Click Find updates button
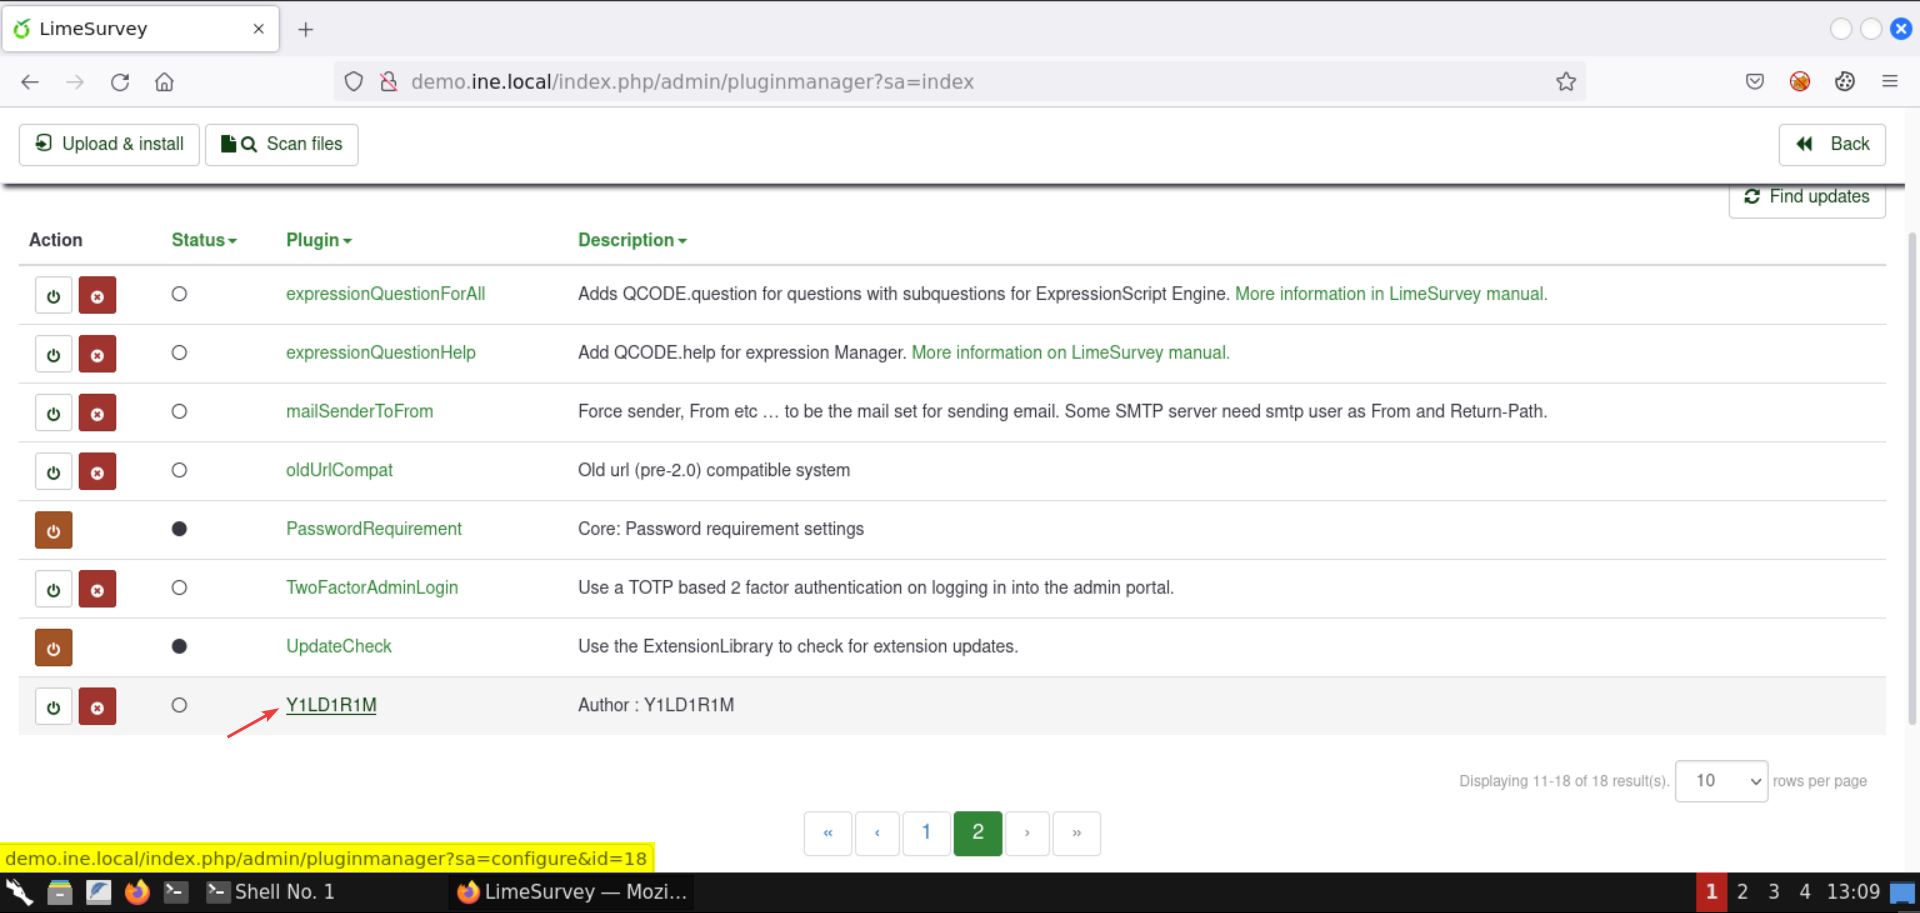Viewport: 1920px width, 913px height. (x=1807, y=197)
